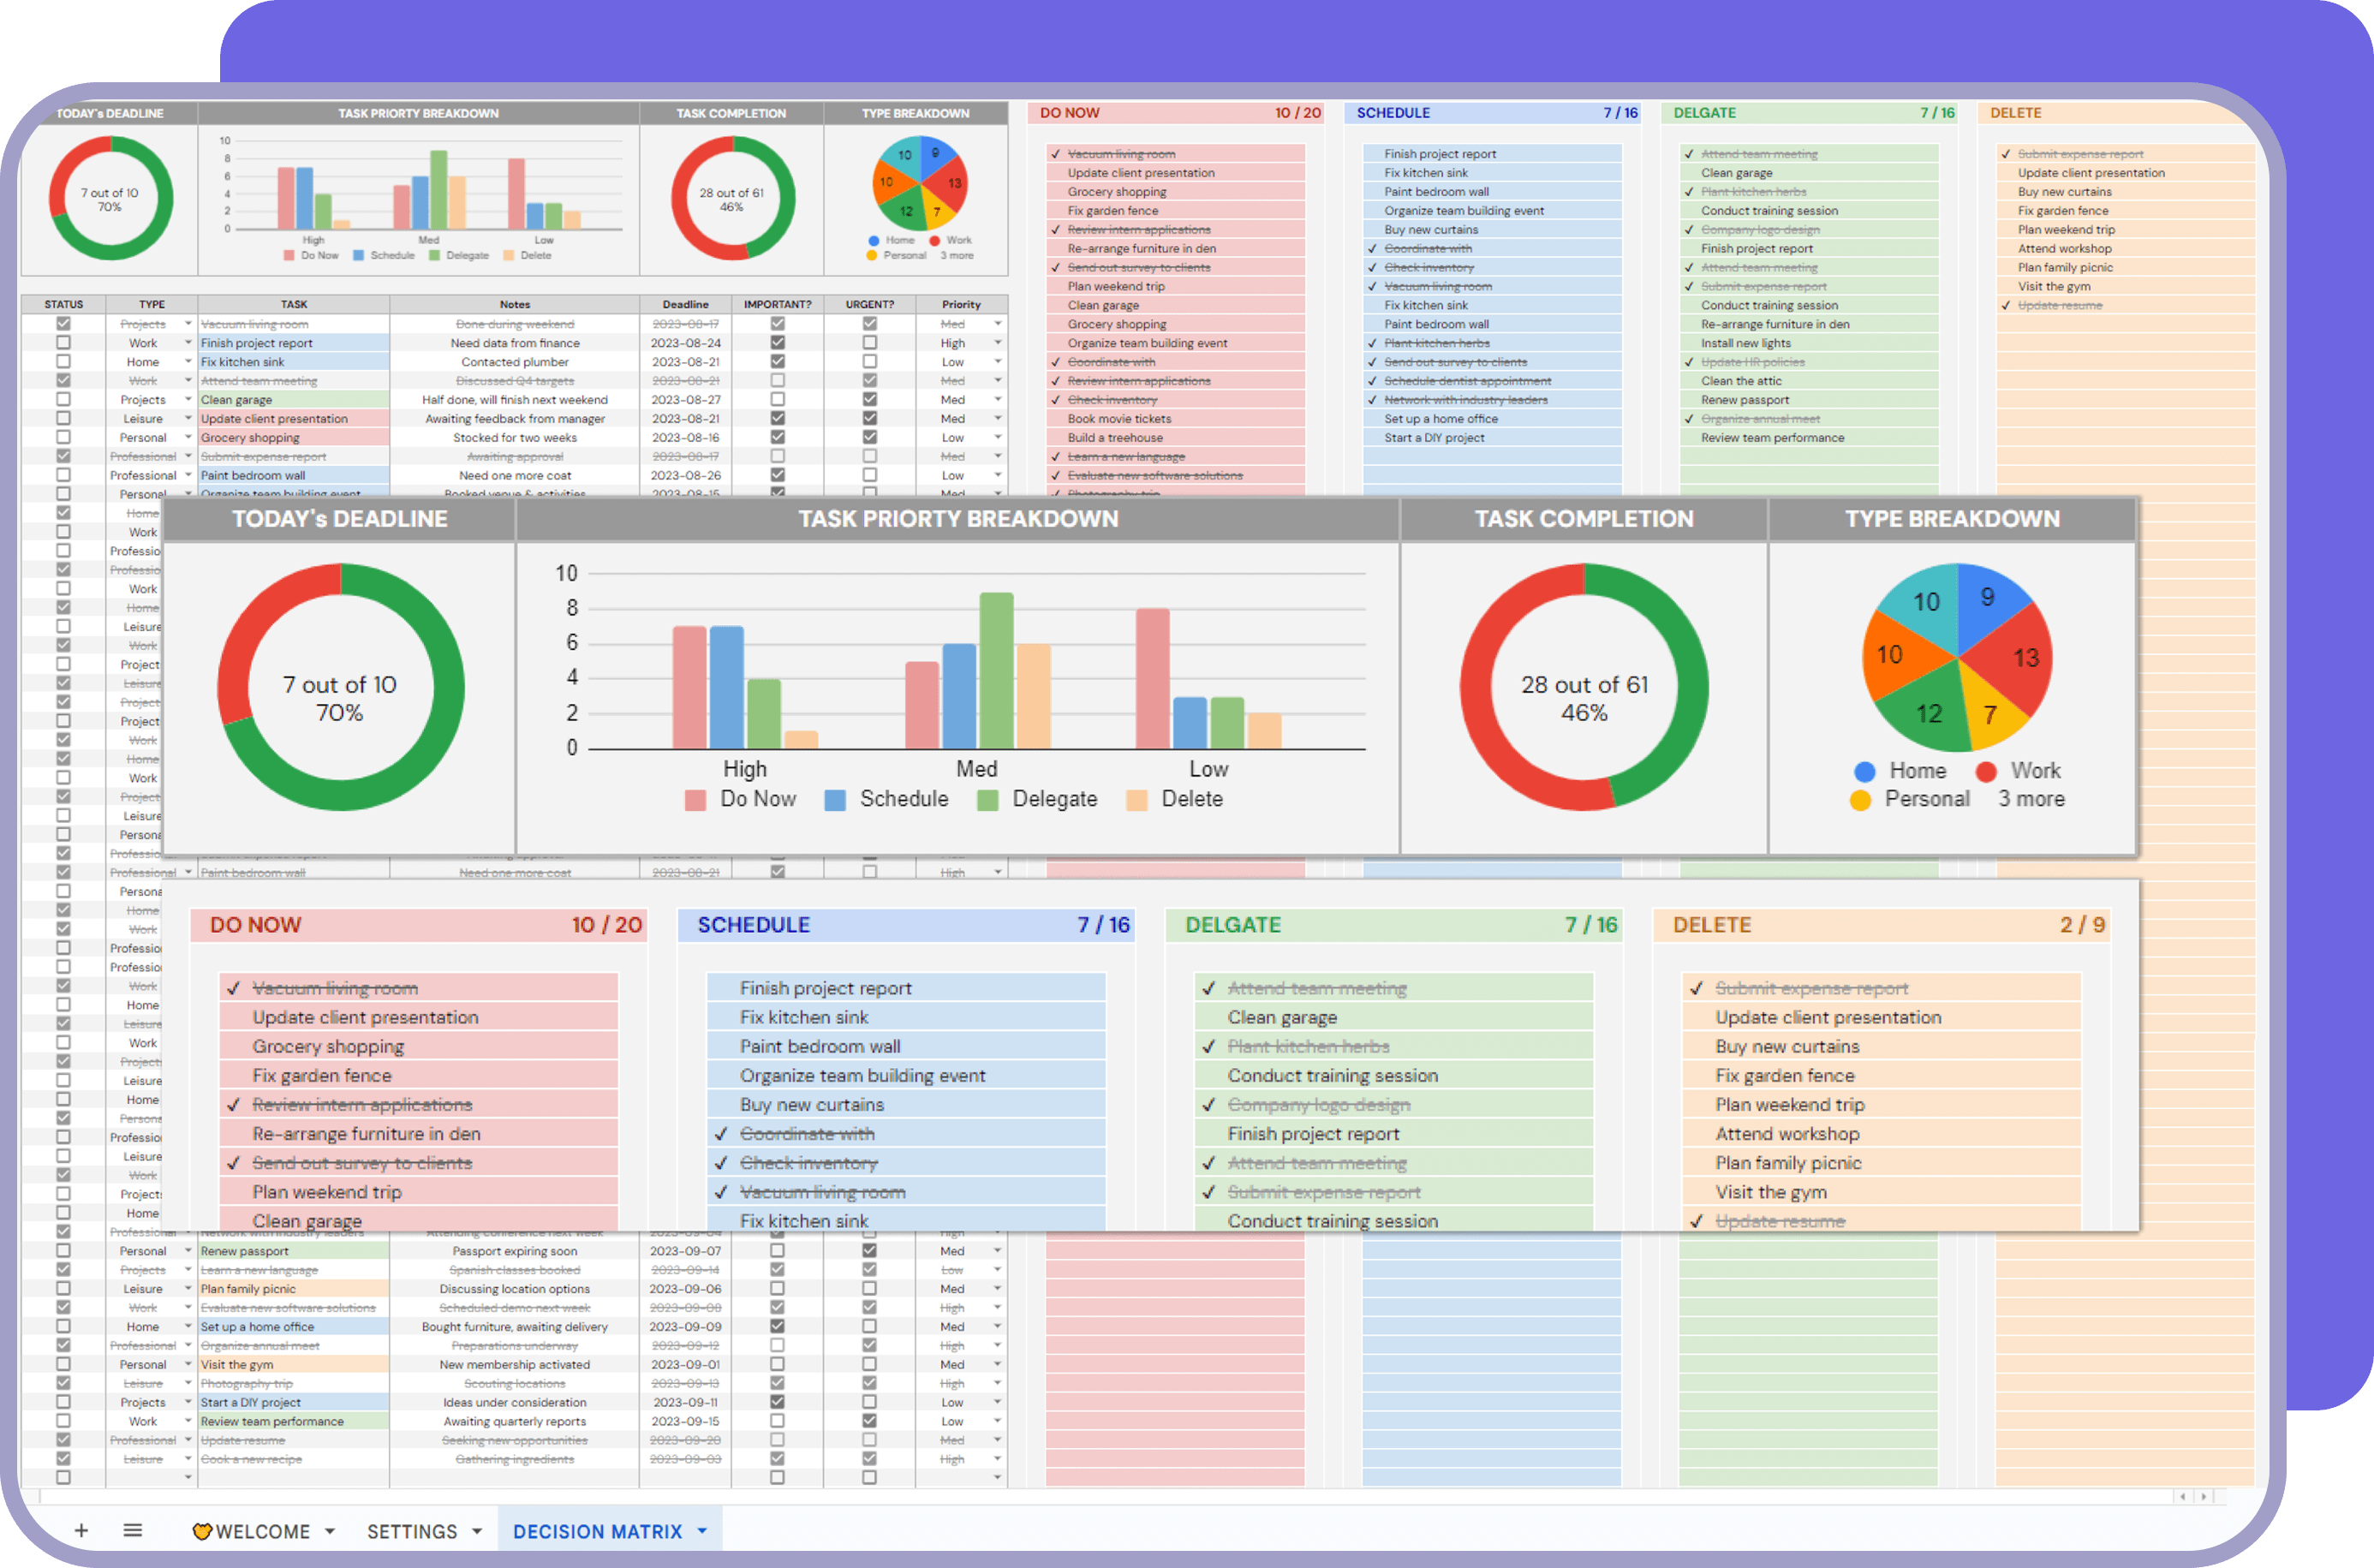Open the Type dropdown on the Work row
Image resolution: width=2374 pixels, height=1568 pixels.
tap(188, 342)
